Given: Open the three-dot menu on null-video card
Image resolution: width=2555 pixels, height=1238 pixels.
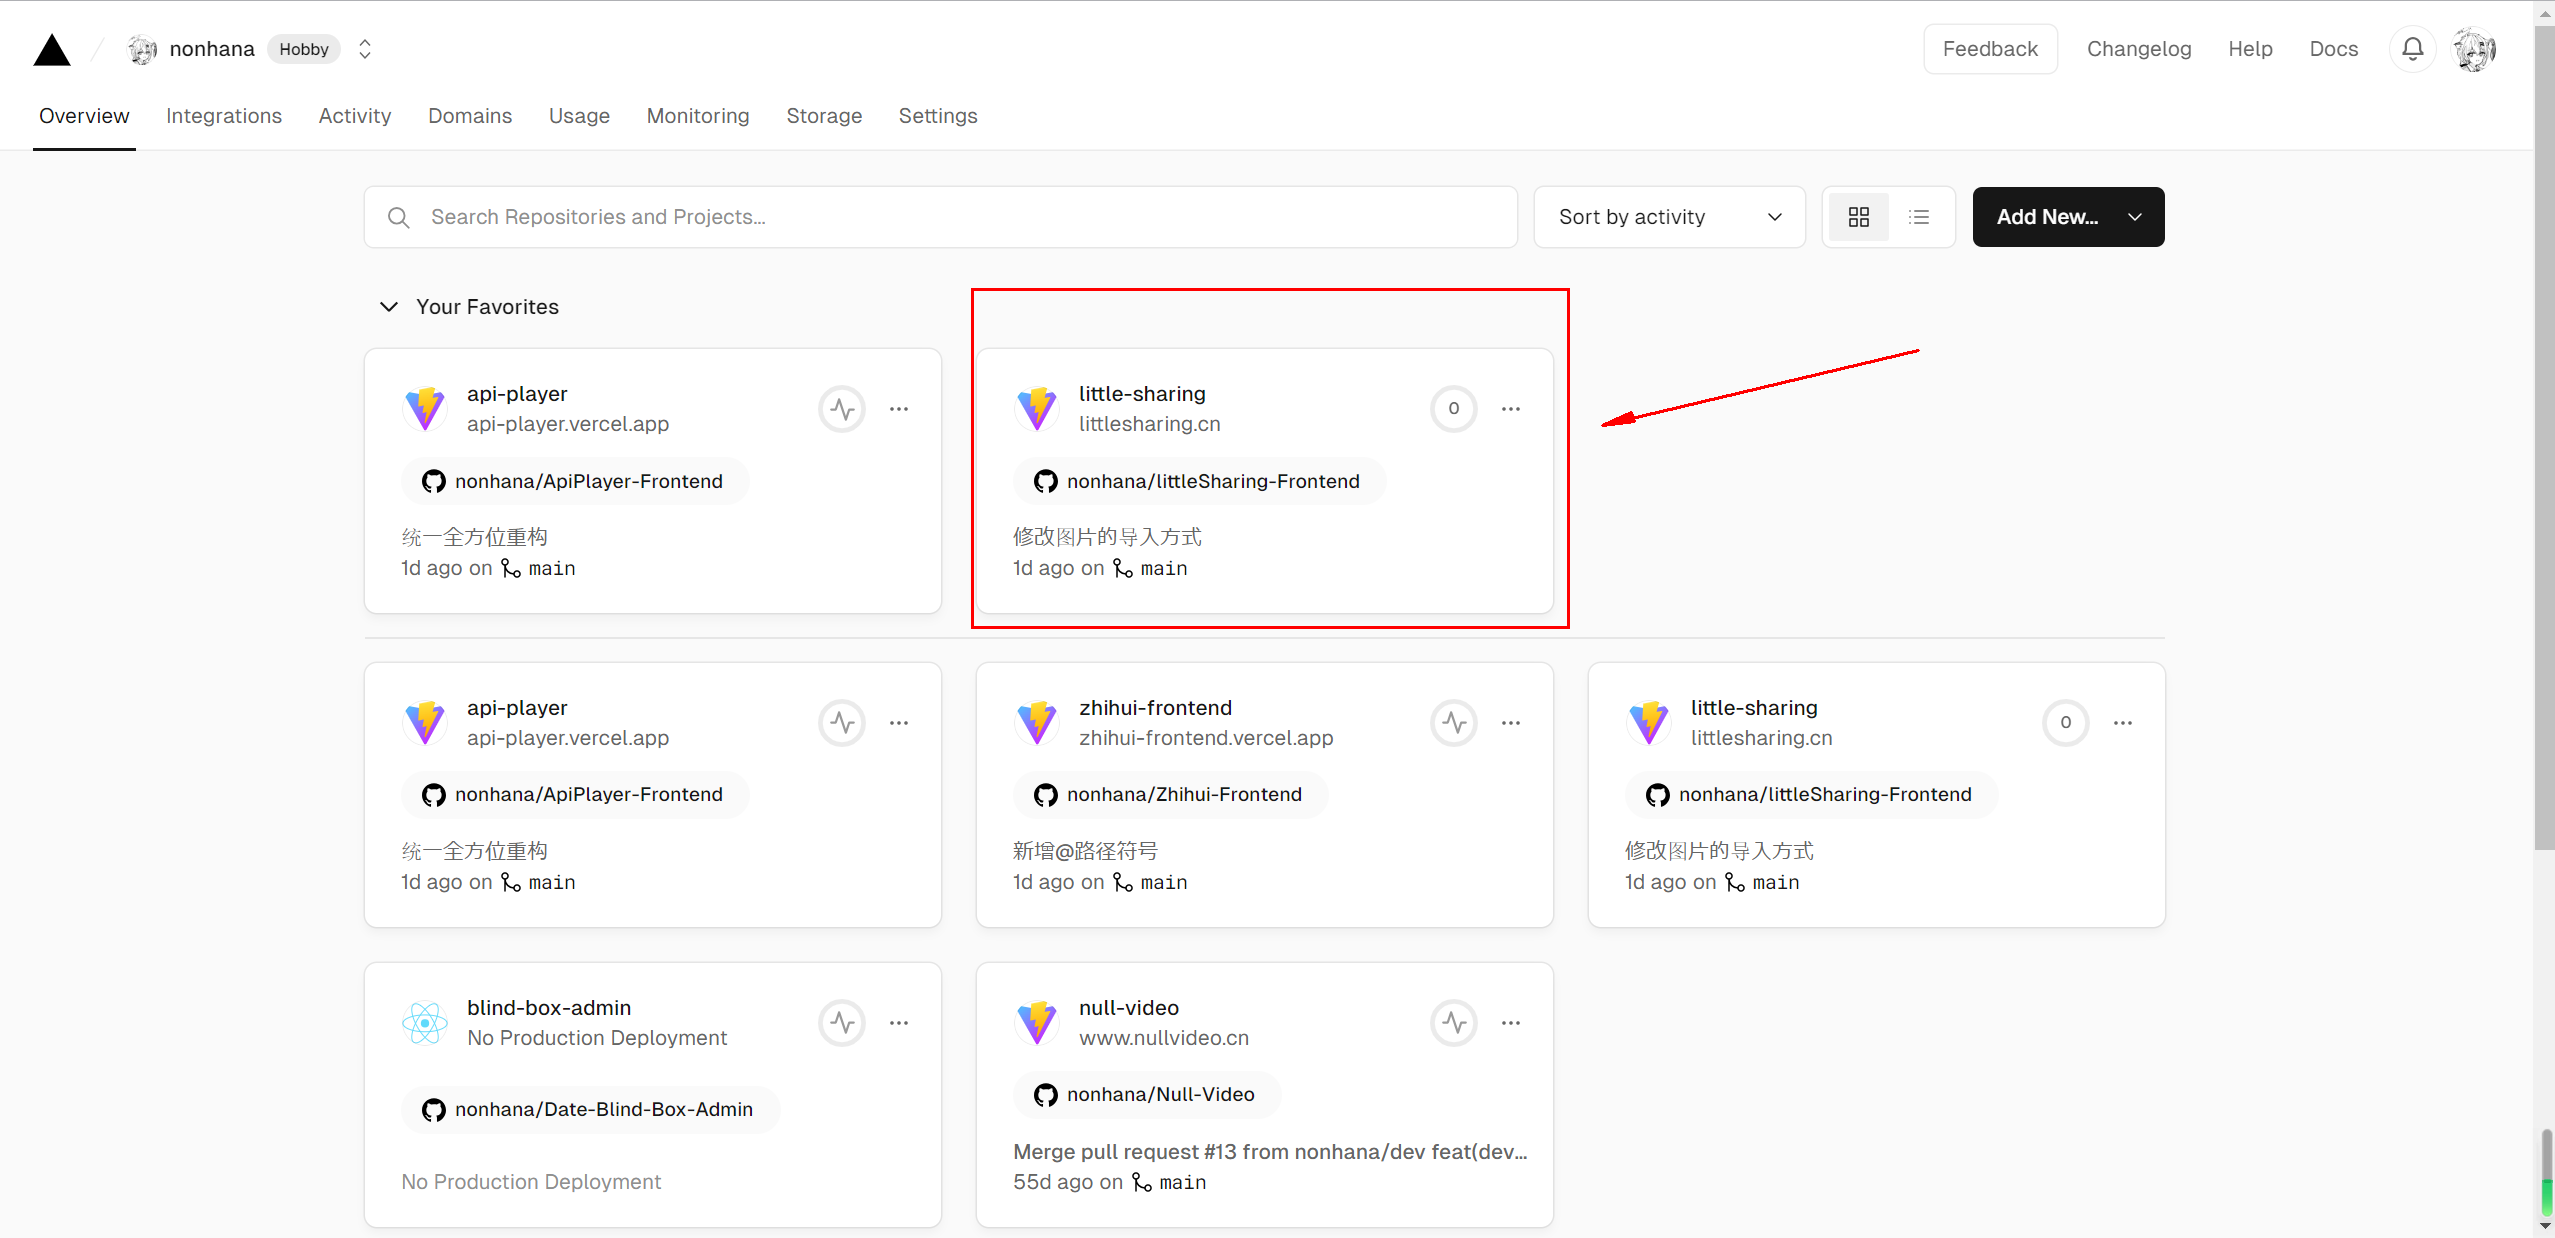Looking at the screenshot, I should point(1510,1022).
